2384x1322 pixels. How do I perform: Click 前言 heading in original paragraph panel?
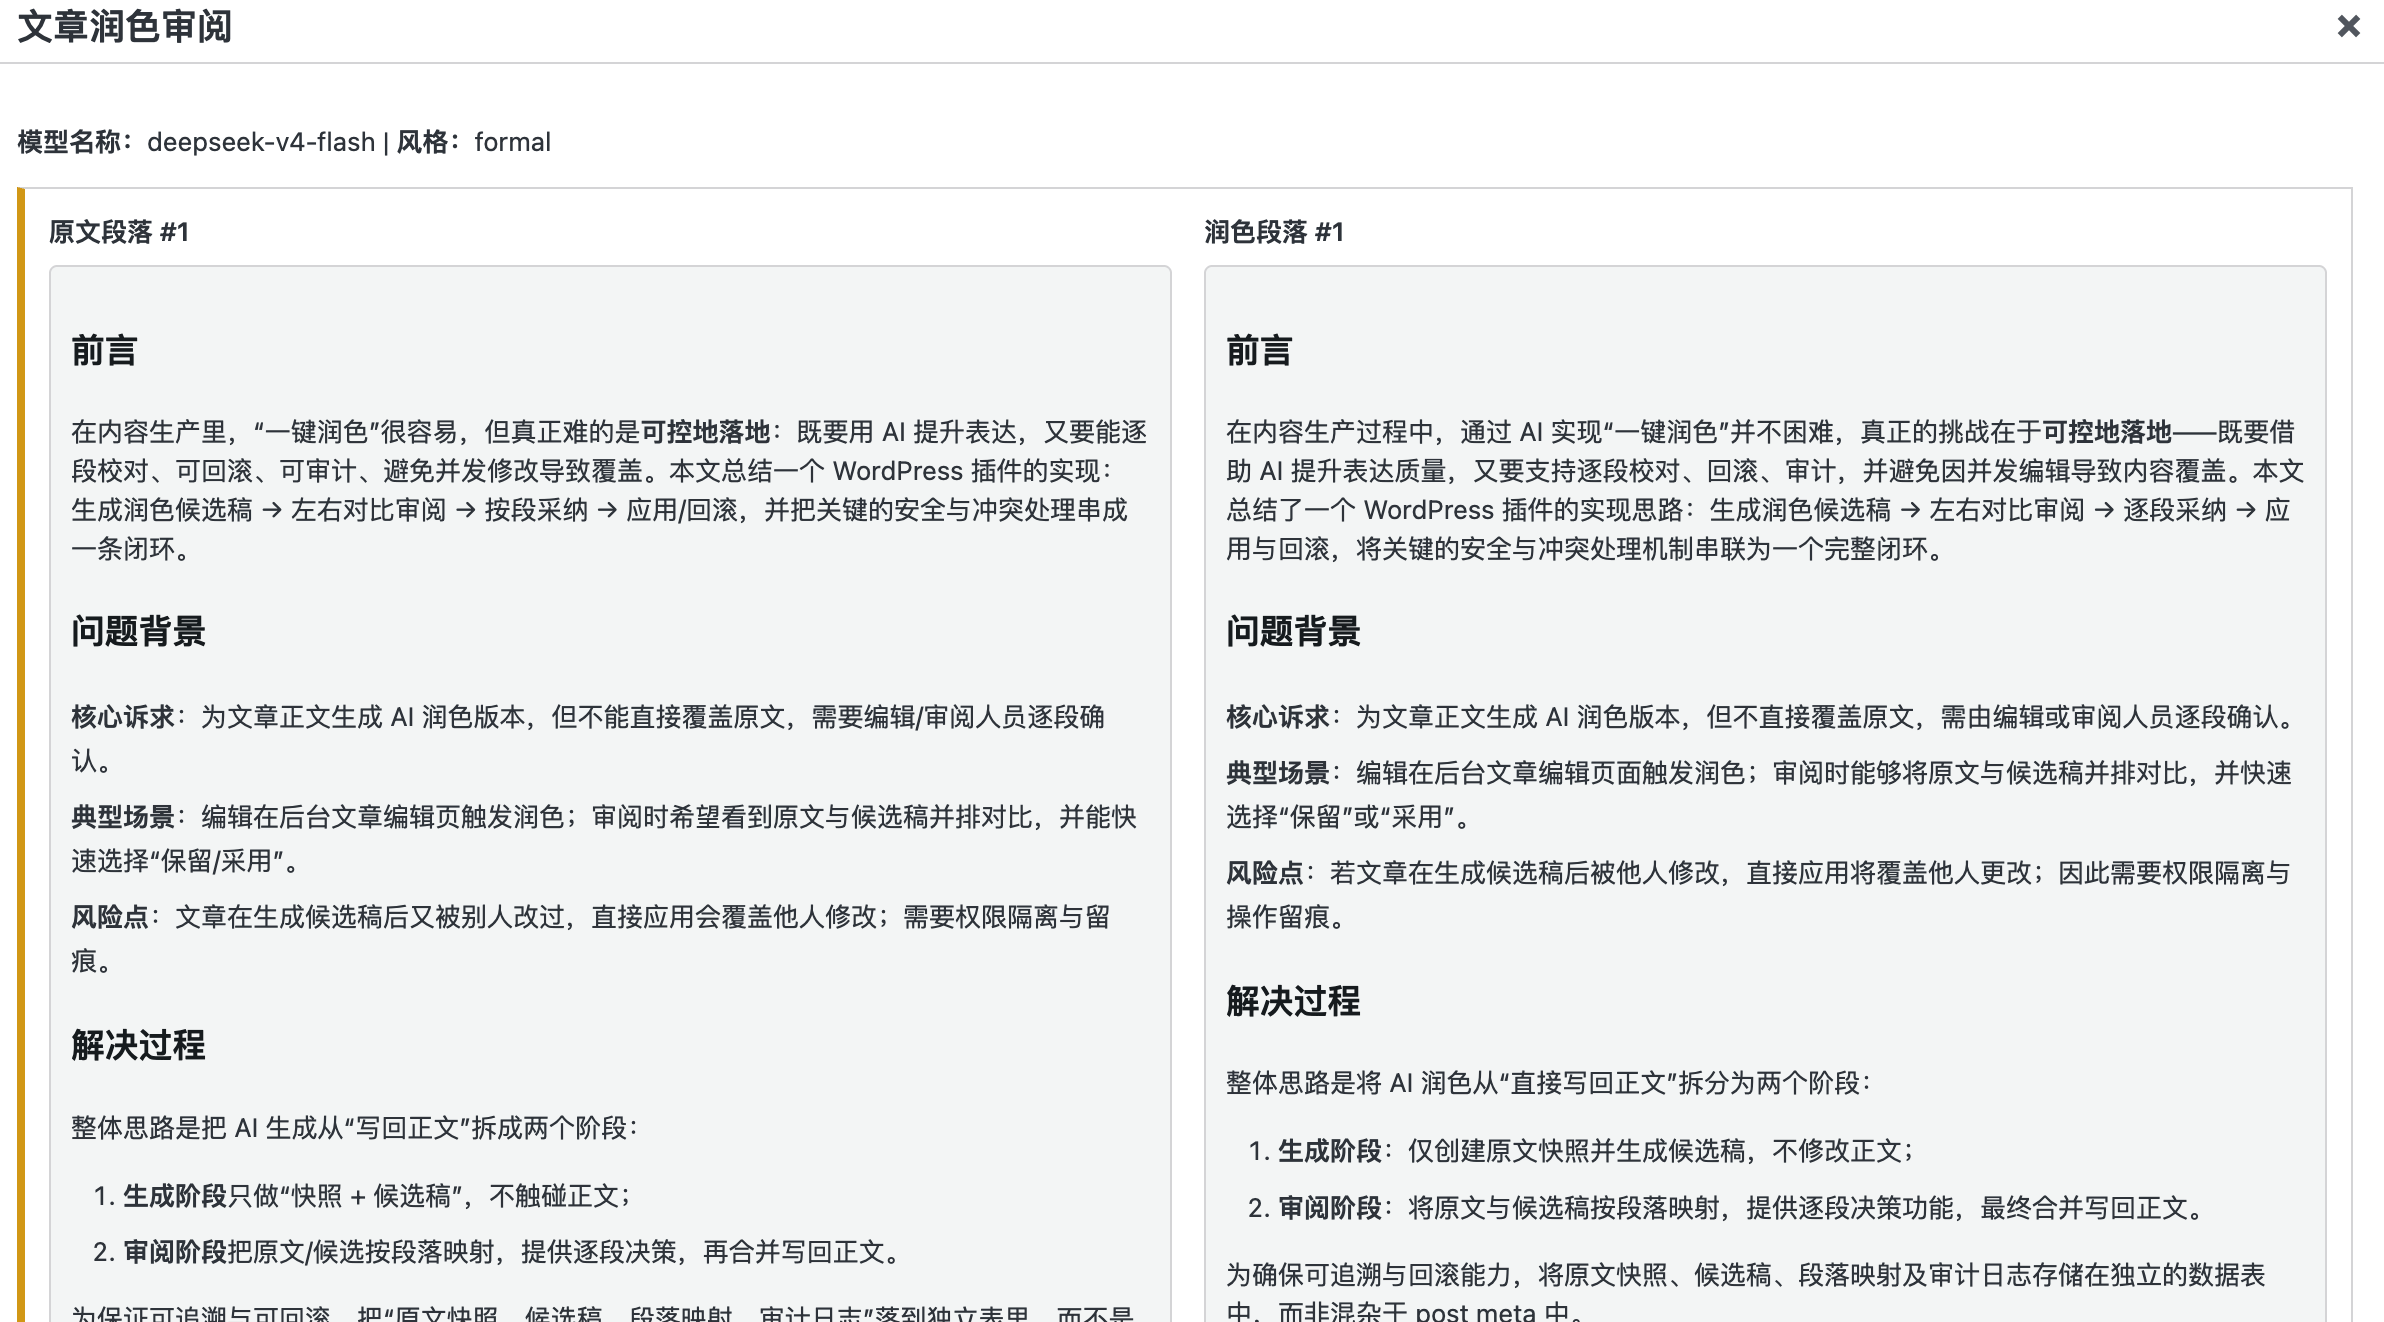click(104, 351)
